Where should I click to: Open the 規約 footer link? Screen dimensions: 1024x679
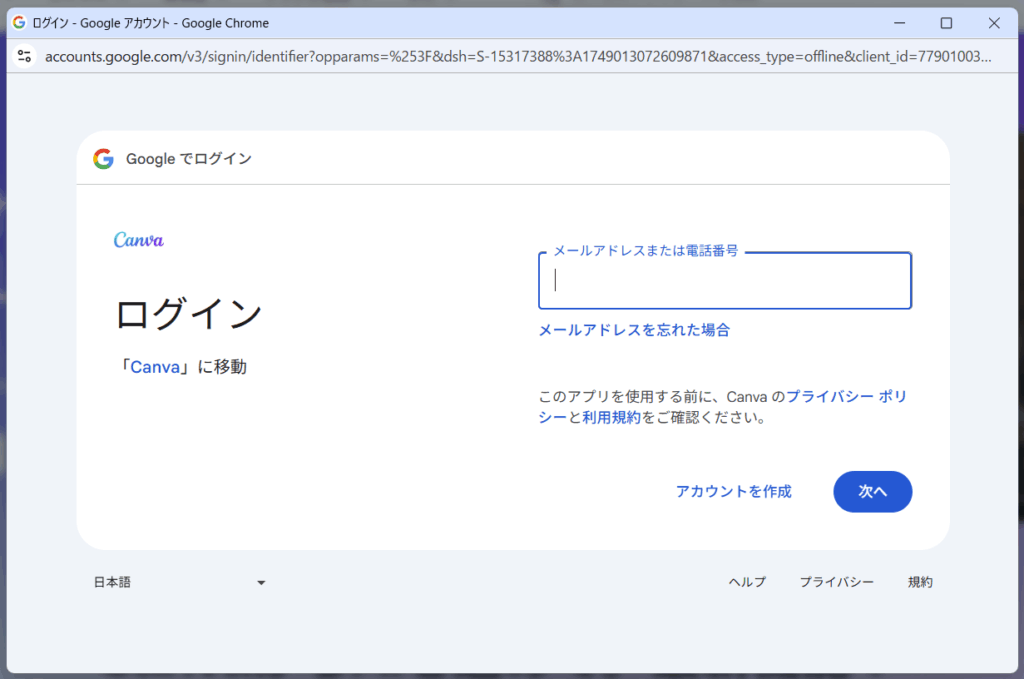920,582
